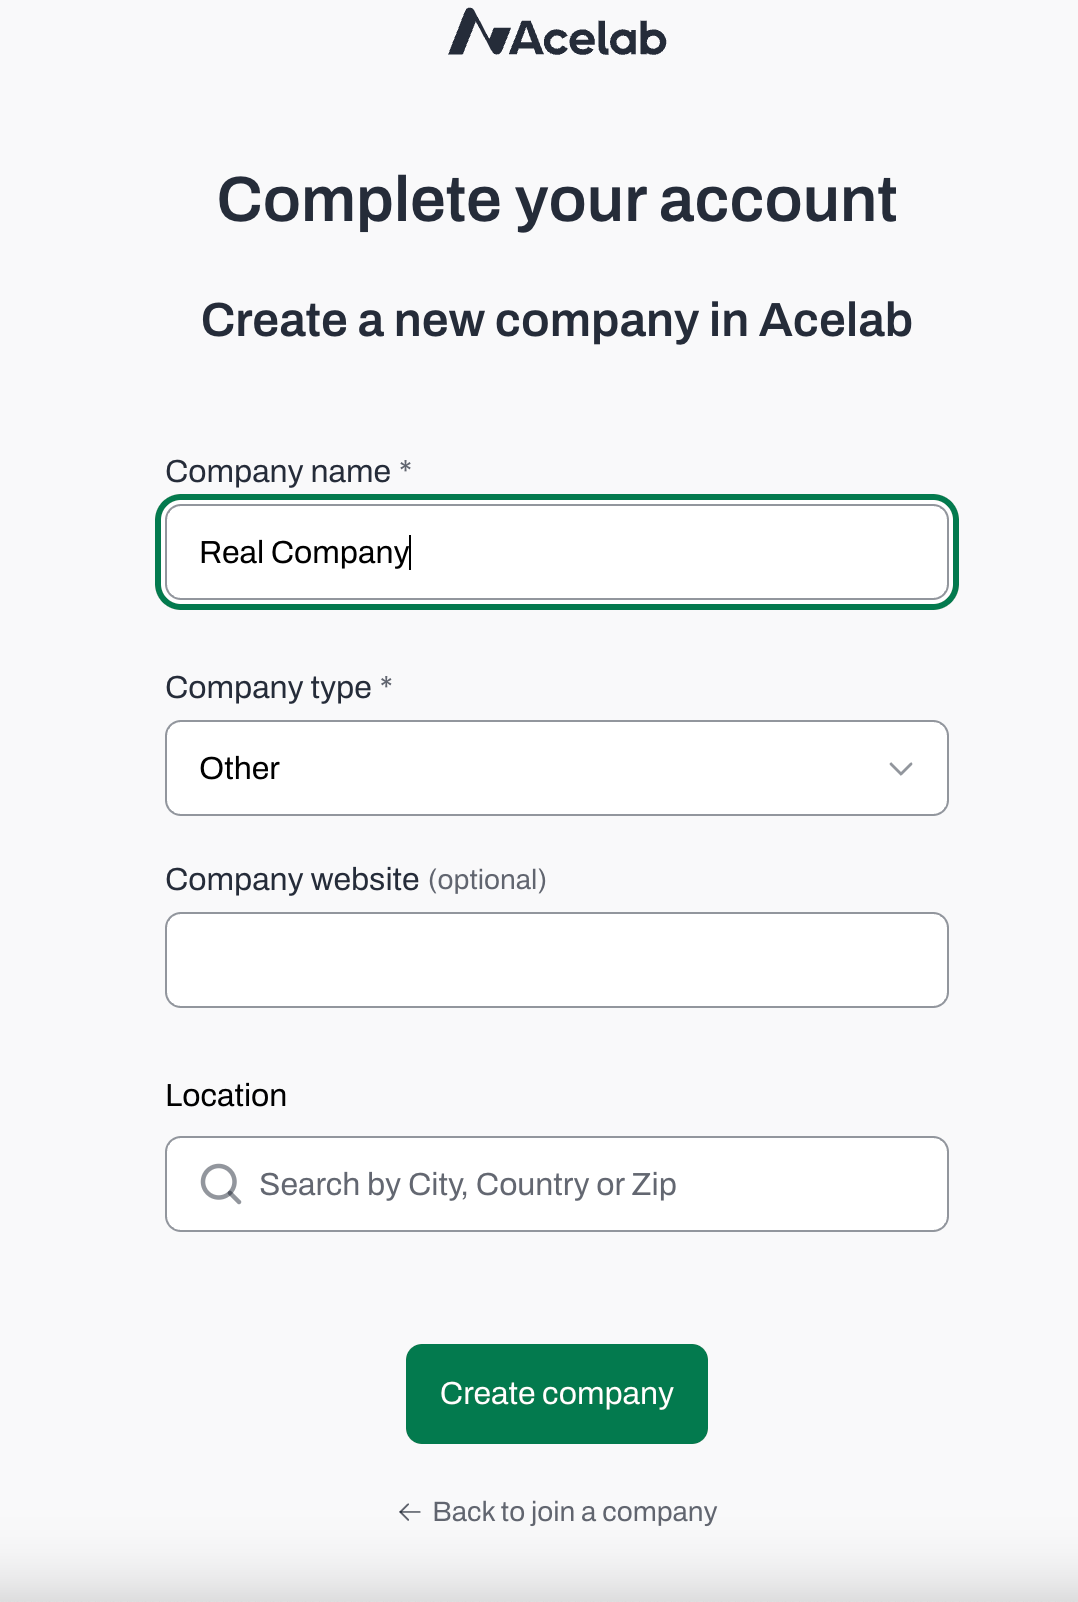Follow the Back to join a company link
This screenshot has height=1602, width=1078.
575,1512
